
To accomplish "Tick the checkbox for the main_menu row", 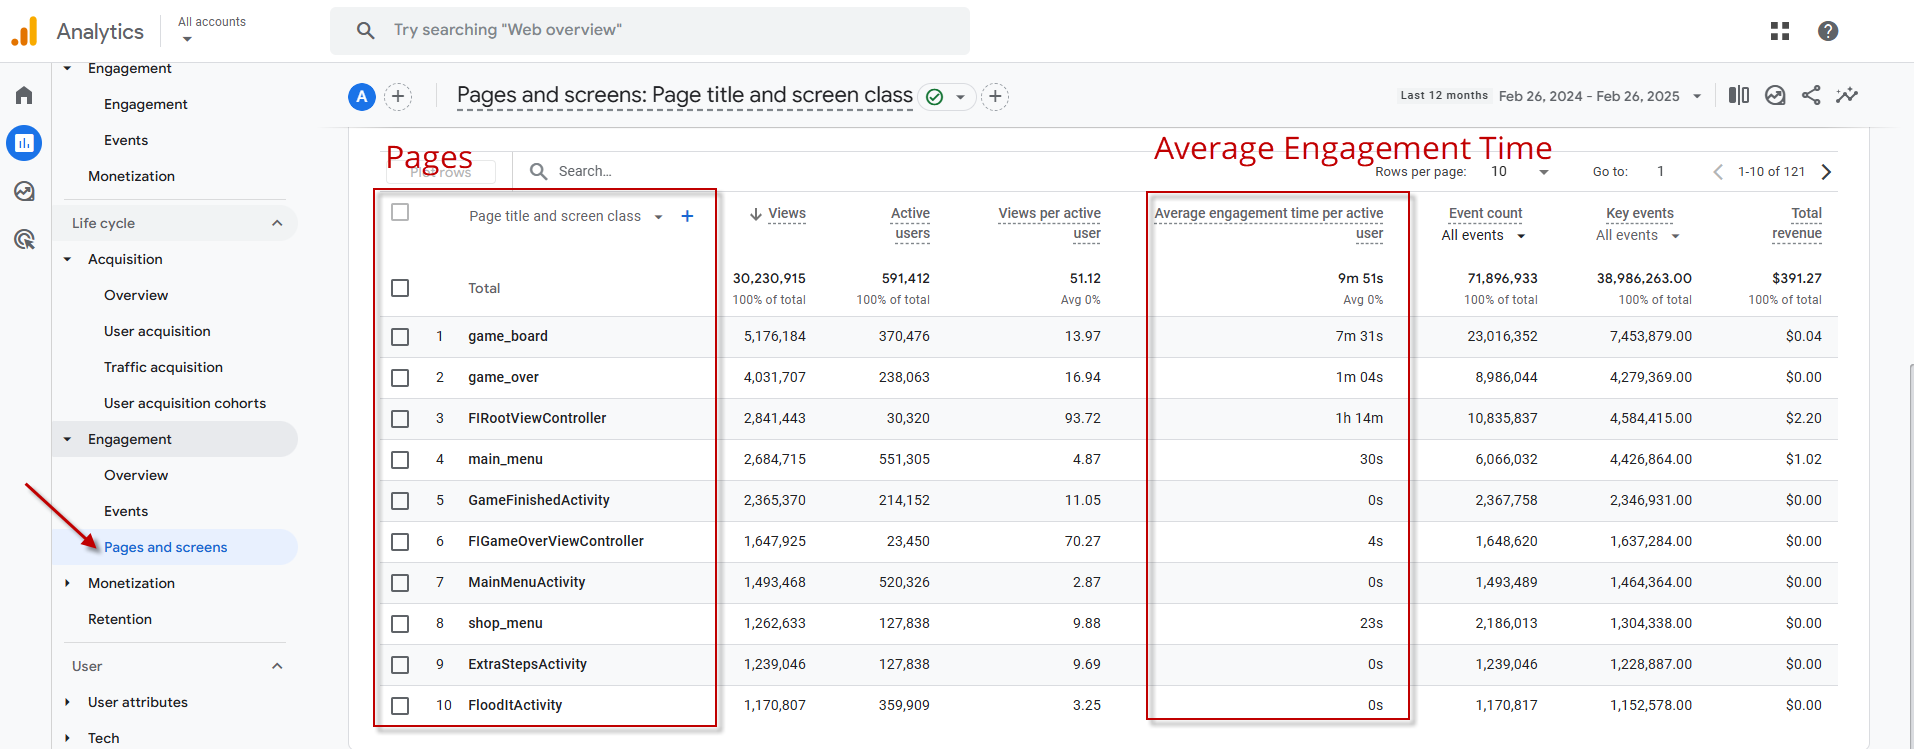I will 400,460.
